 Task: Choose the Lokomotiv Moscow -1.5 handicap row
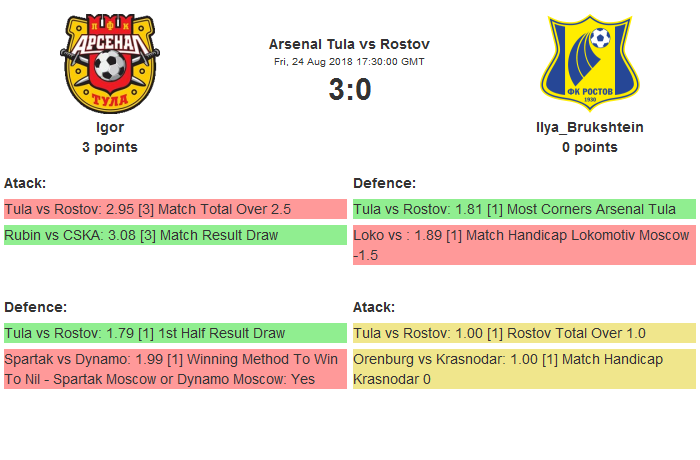(523, 245)
